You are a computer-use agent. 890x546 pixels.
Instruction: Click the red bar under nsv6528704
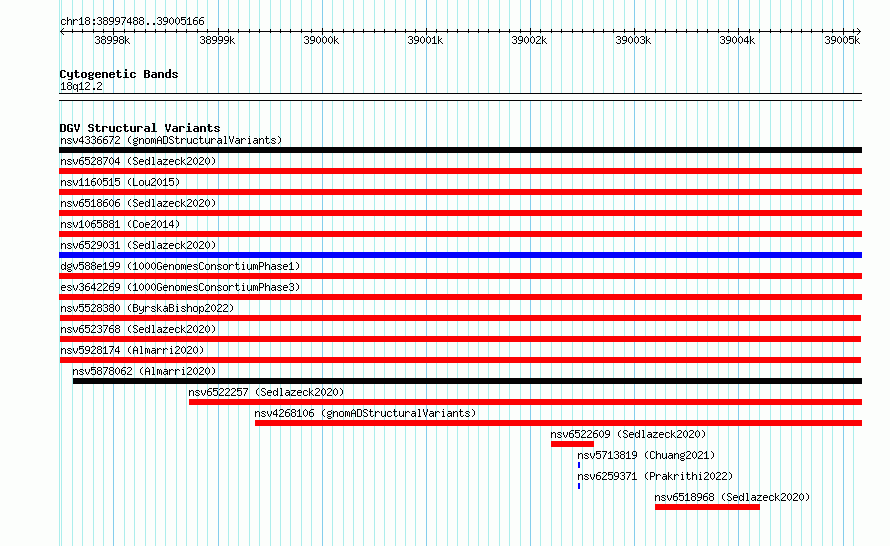[x=460, y=171]
